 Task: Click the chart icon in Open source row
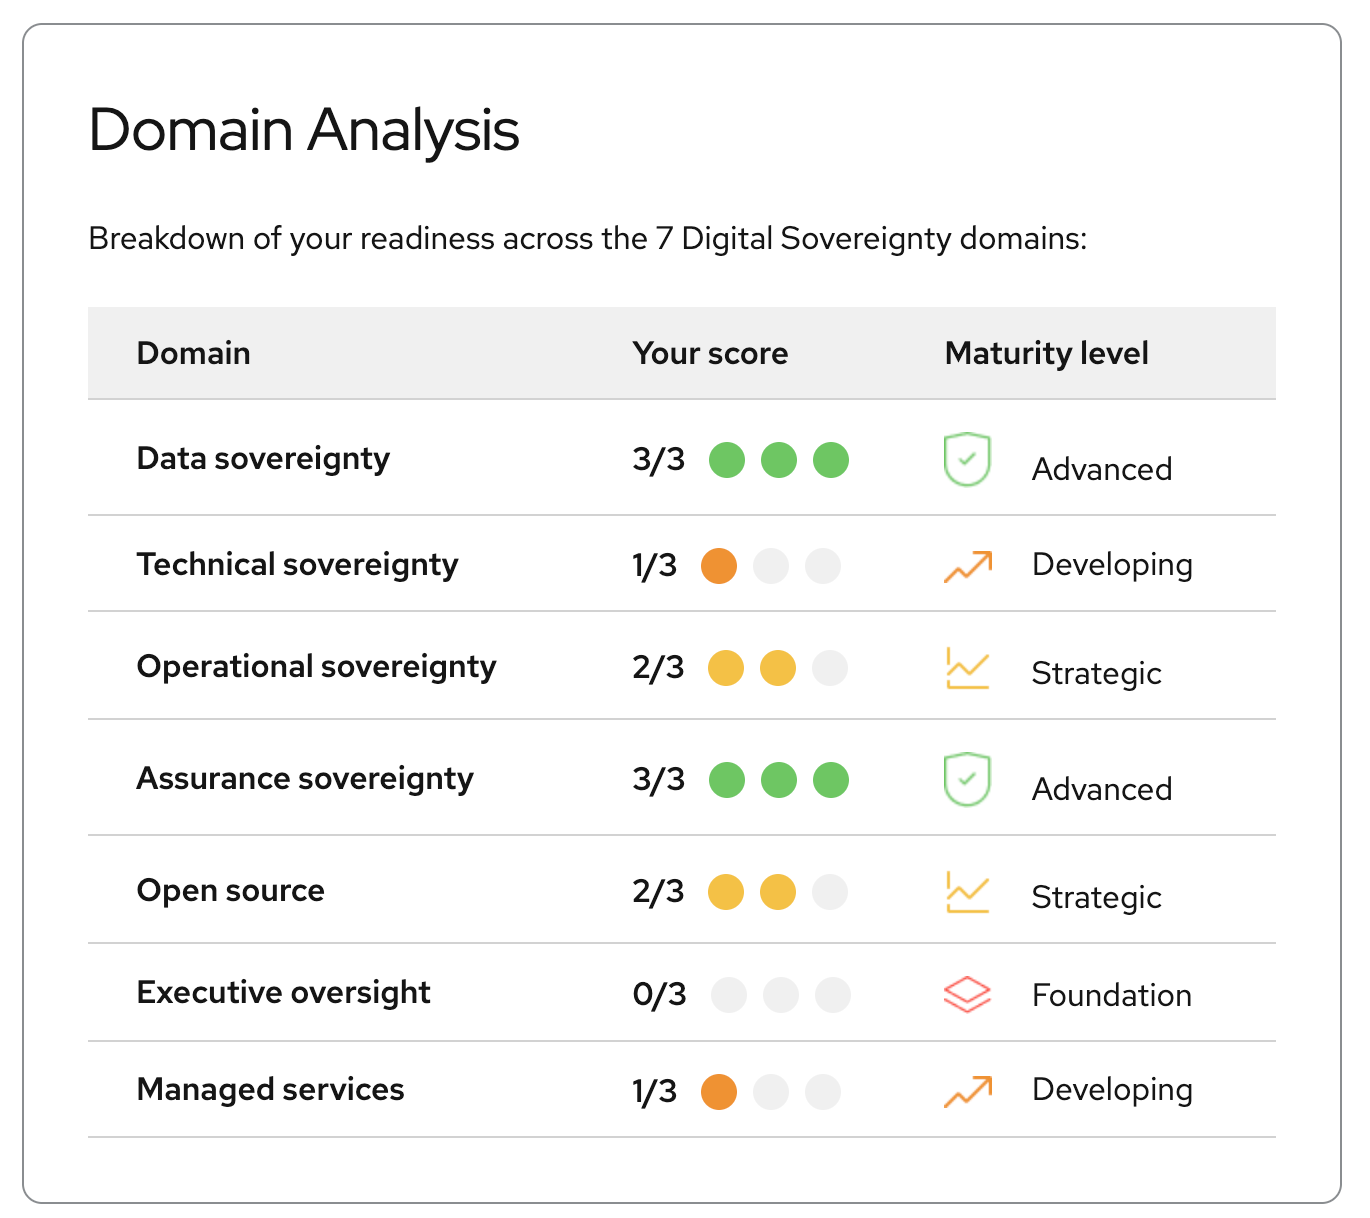967,892
